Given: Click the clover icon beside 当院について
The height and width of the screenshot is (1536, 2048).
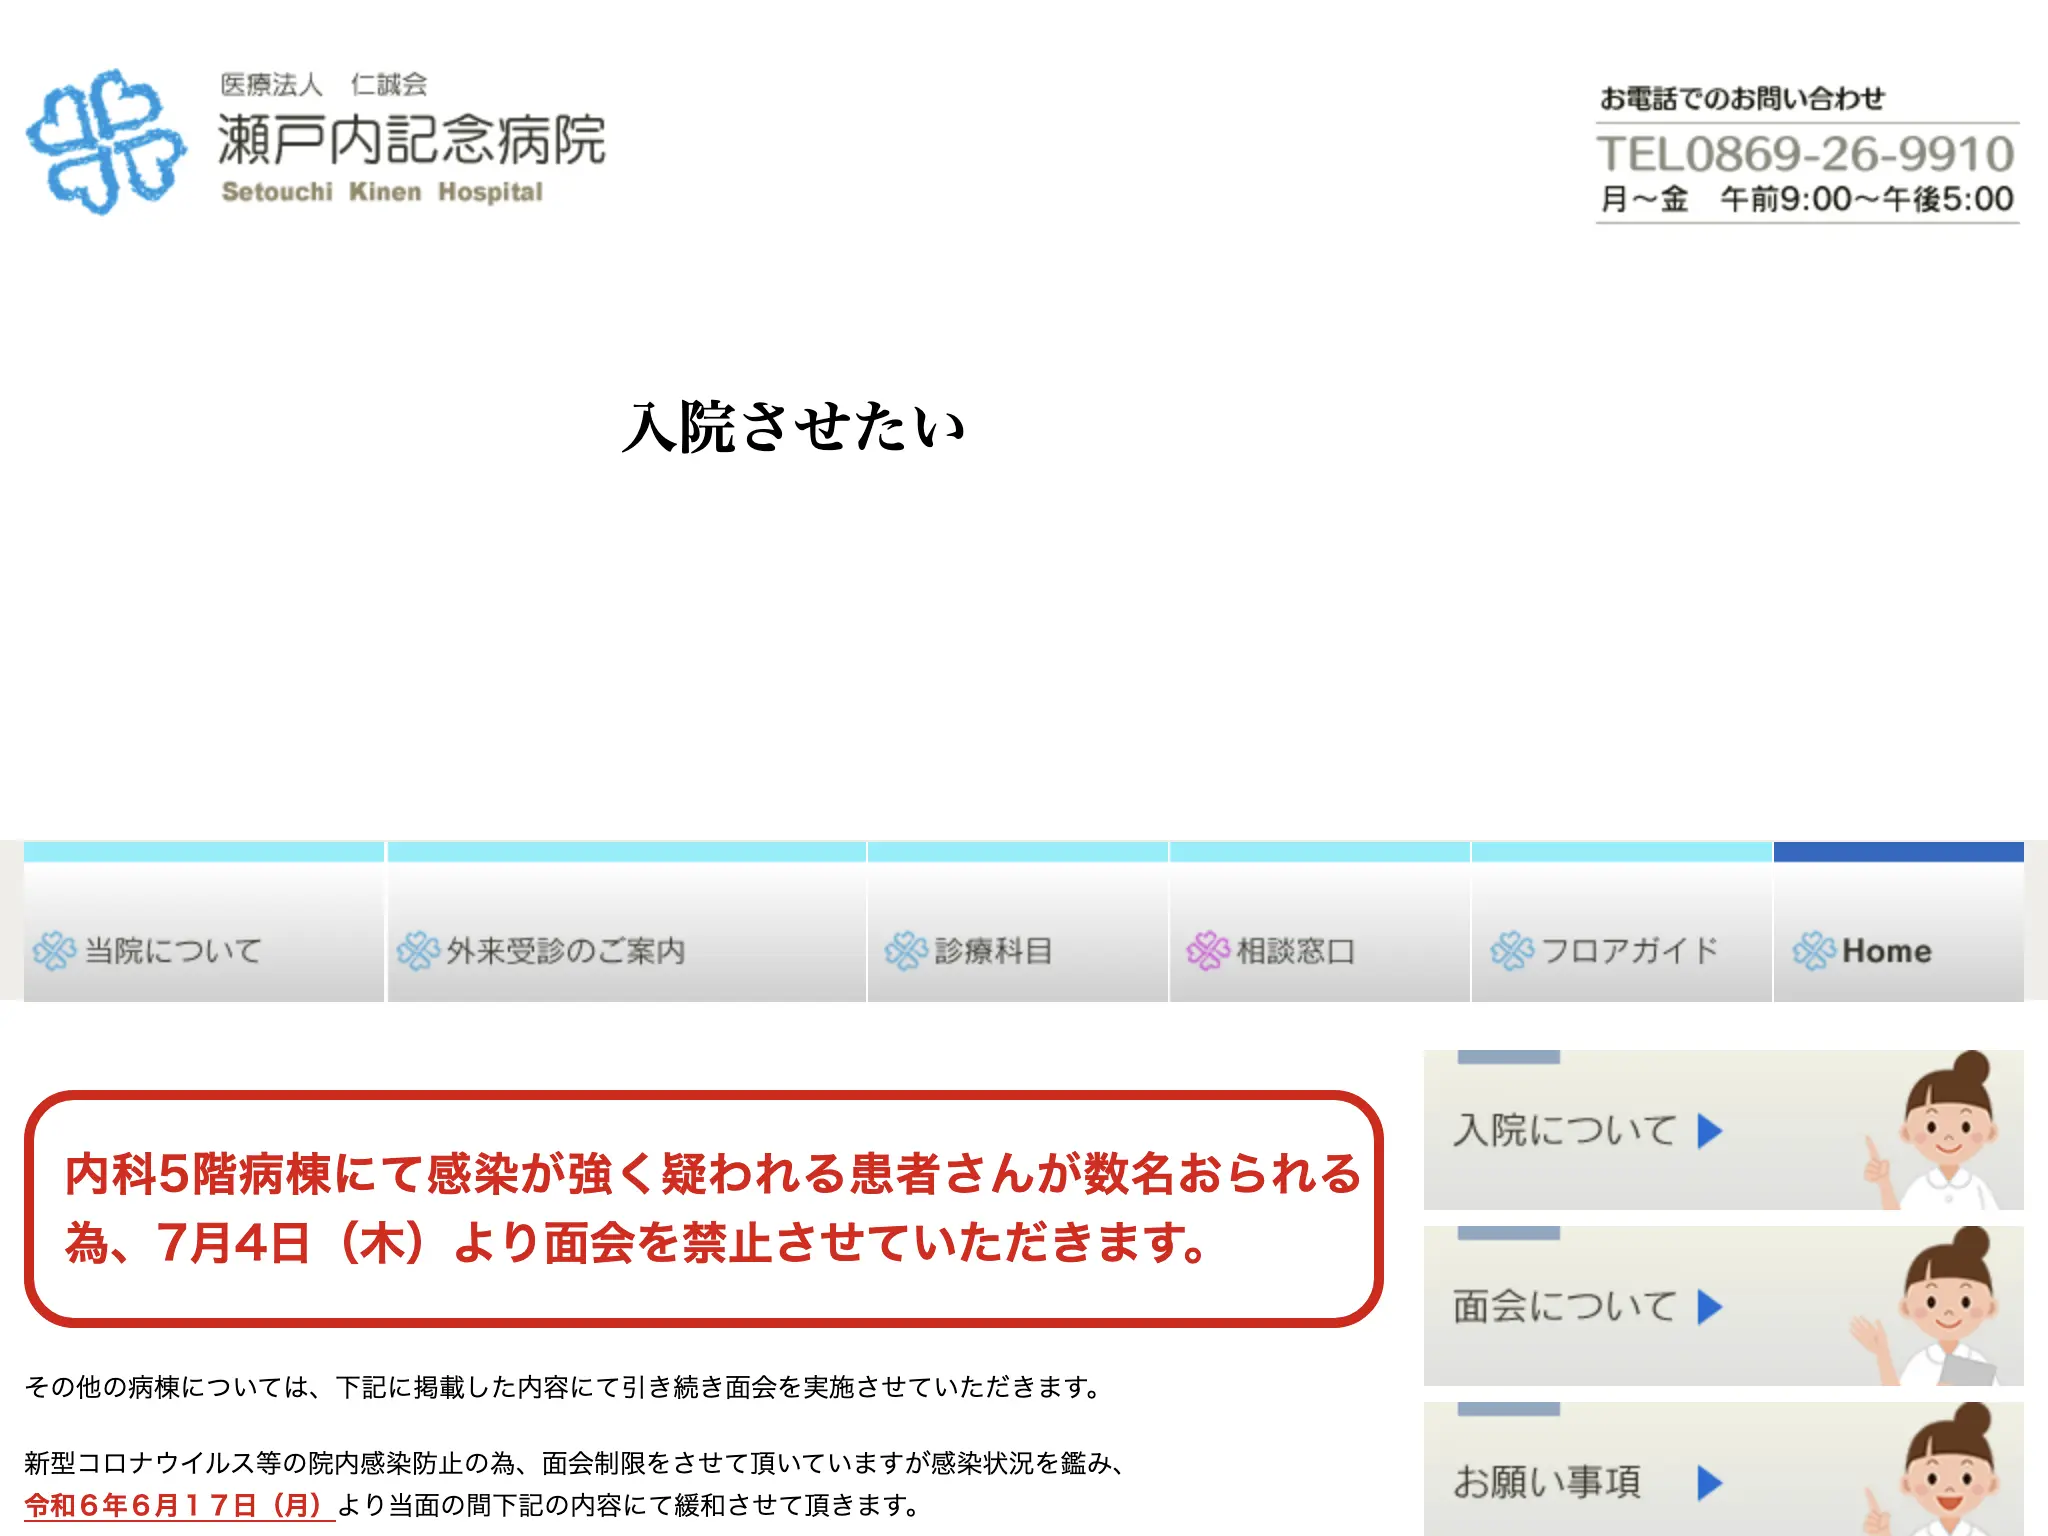Looking at the screenshot, I should point(54,951).
